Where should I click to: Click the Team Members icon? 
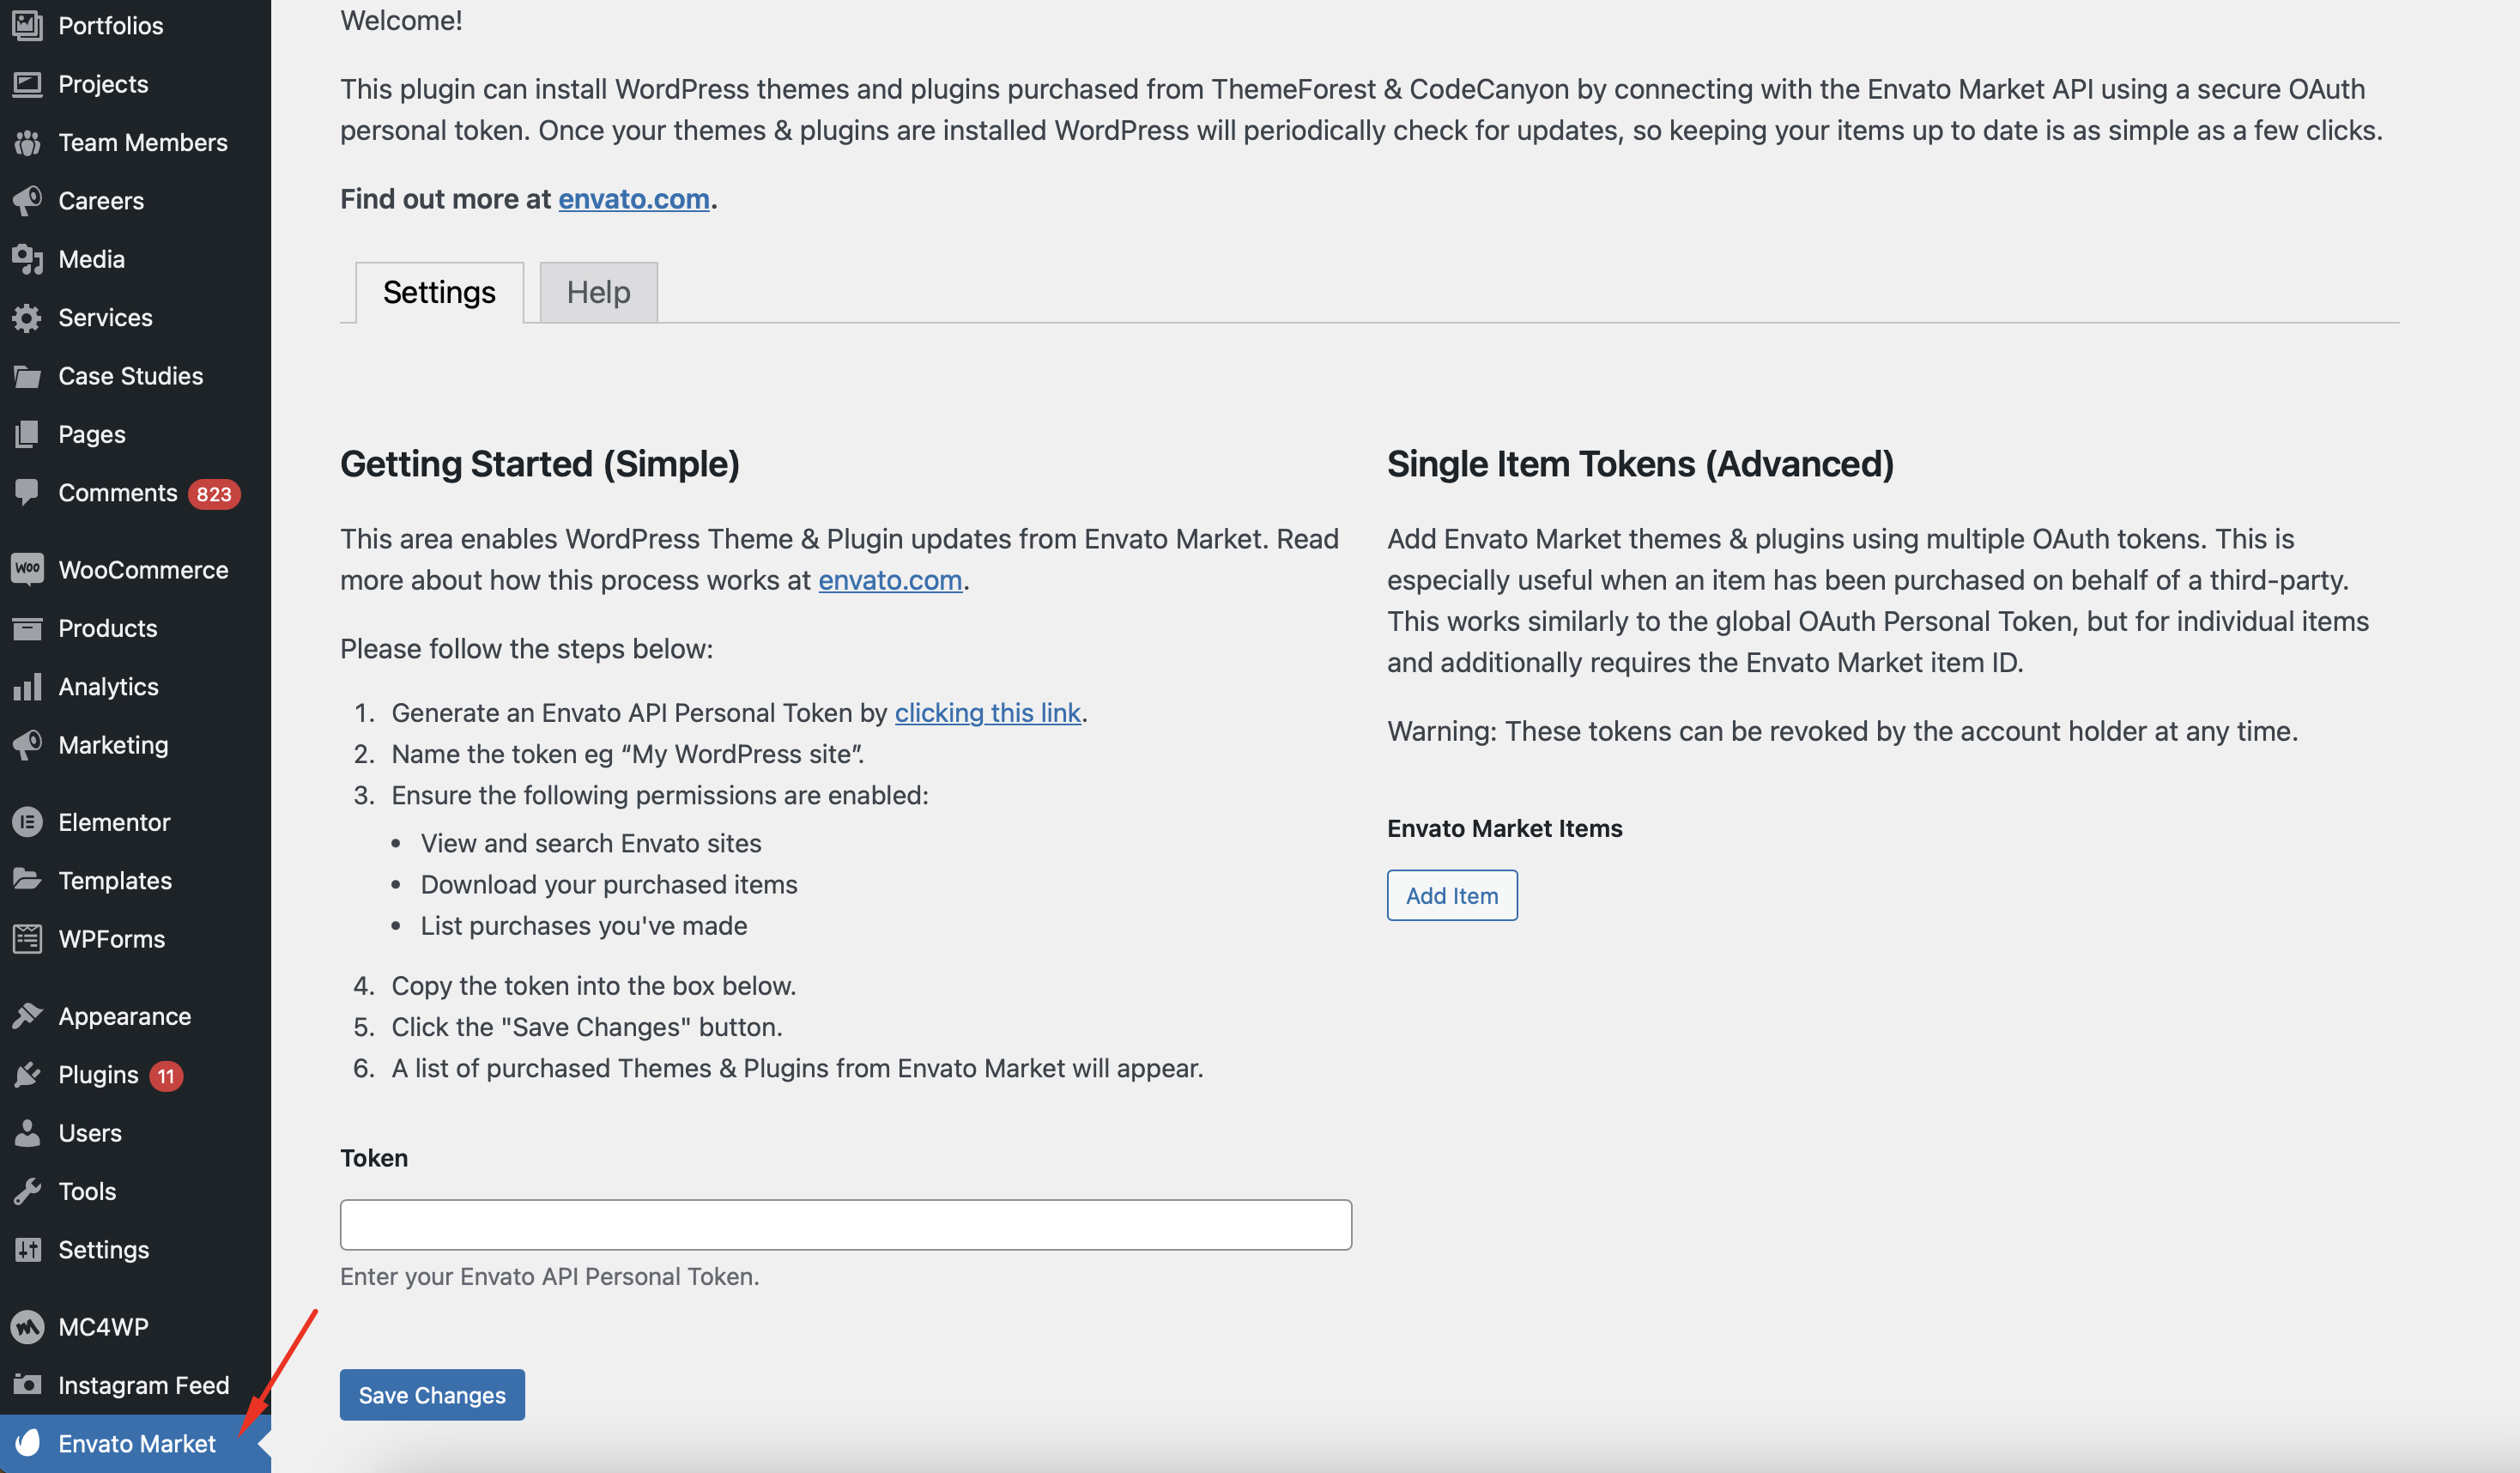[x=27, y=143]
